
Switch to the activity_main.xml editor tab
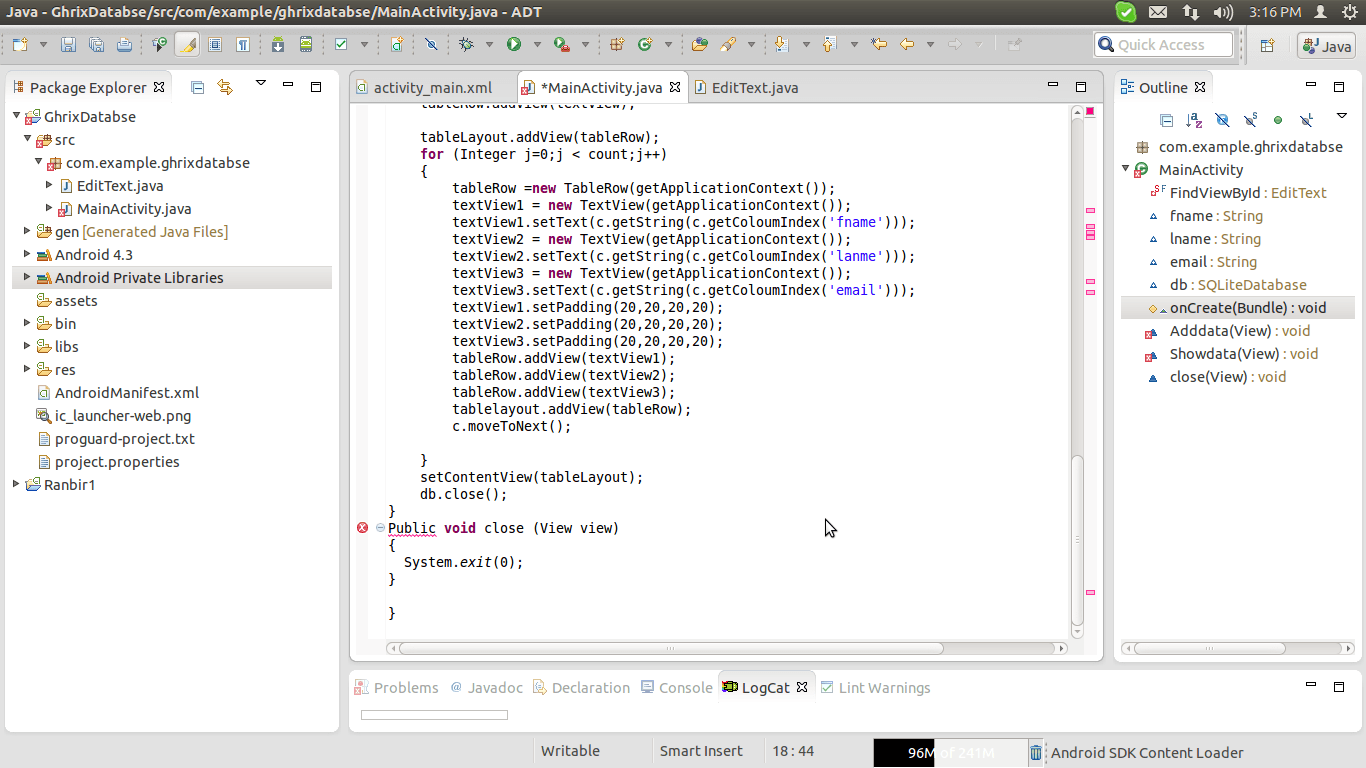click(x=432, y=88)
